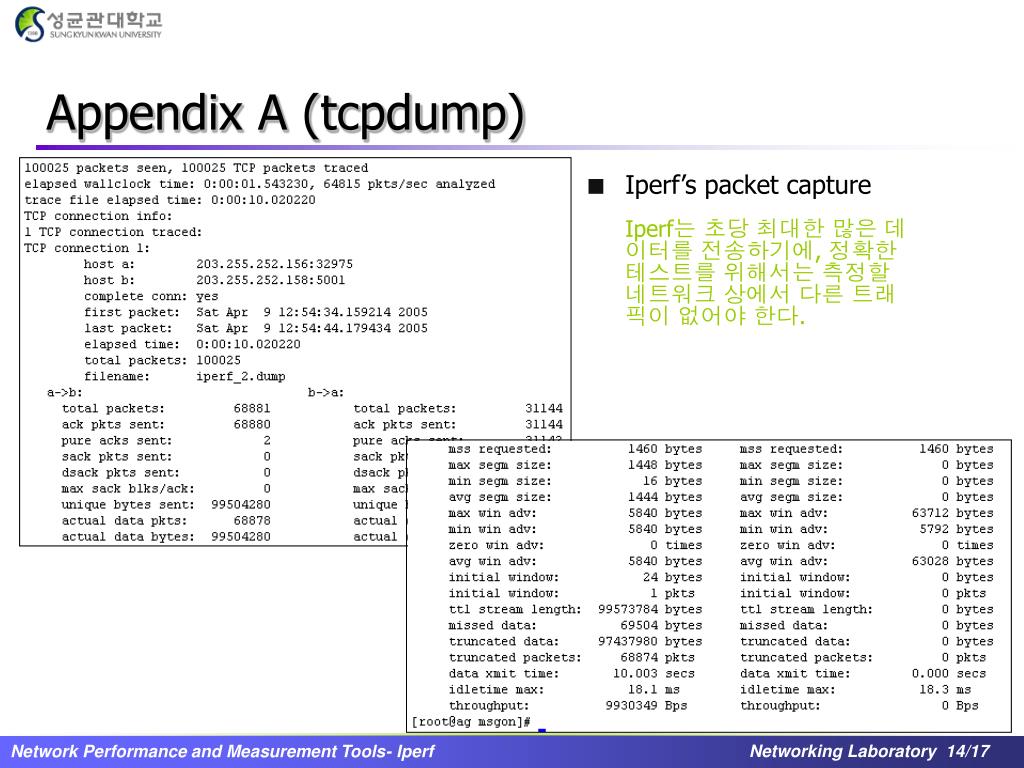1024x768 pixels.
Task: Click 'idletime max: 18.1 ms'
Action: (x=564, y=689)
